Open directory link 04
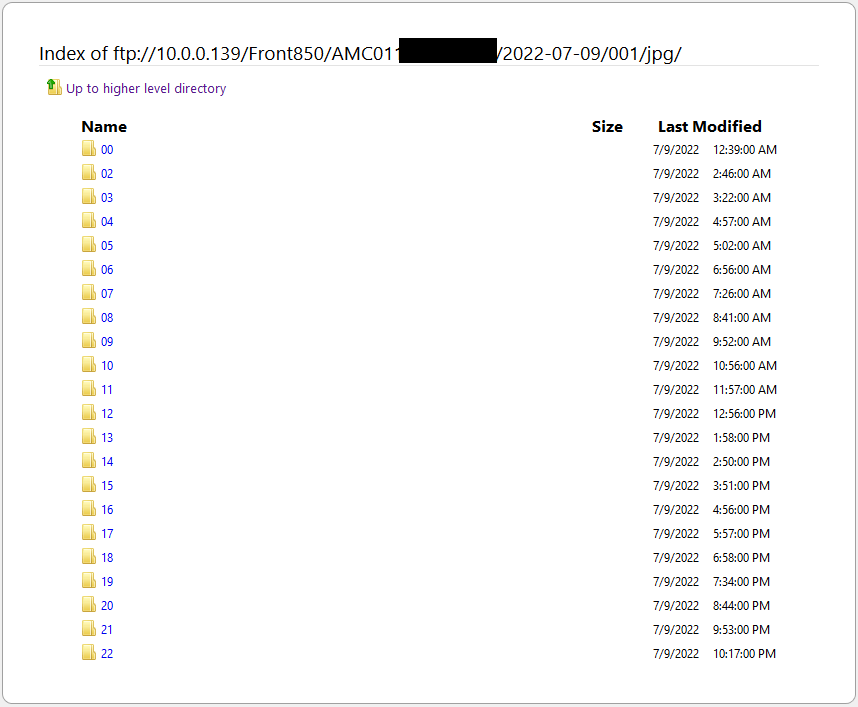 click(x=107, y=222)
